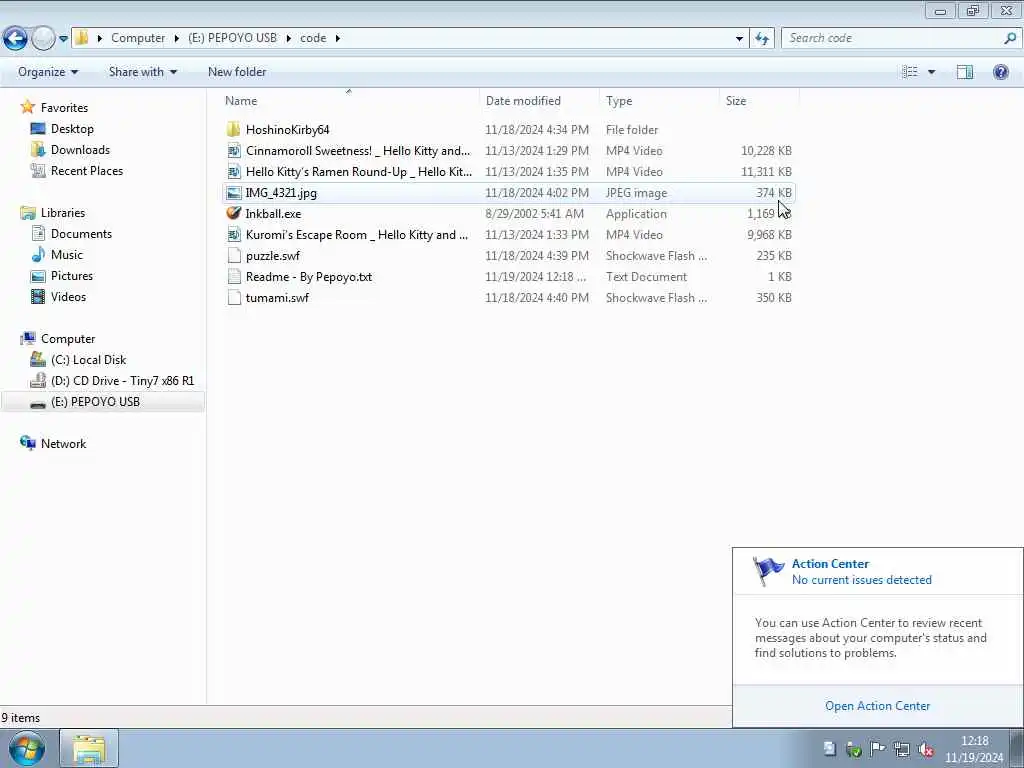Screen dimensions: 1024x768
Task: Click the magnifier icon in search box
Action: (x=1010, y=38)
